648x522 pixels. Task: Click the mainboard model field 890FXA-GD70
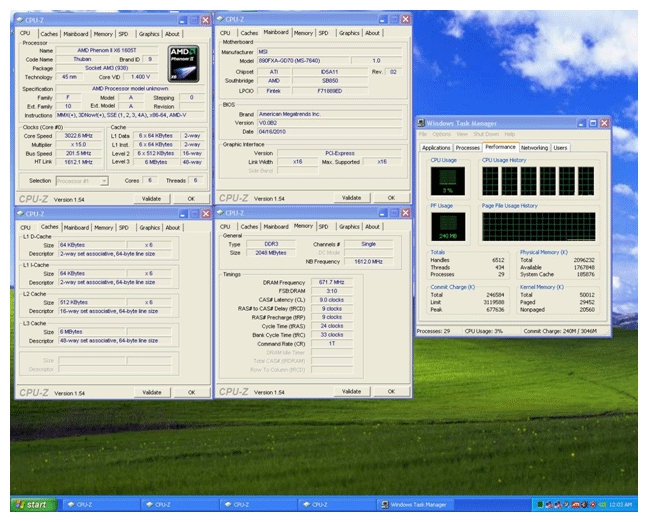[303, 61]
